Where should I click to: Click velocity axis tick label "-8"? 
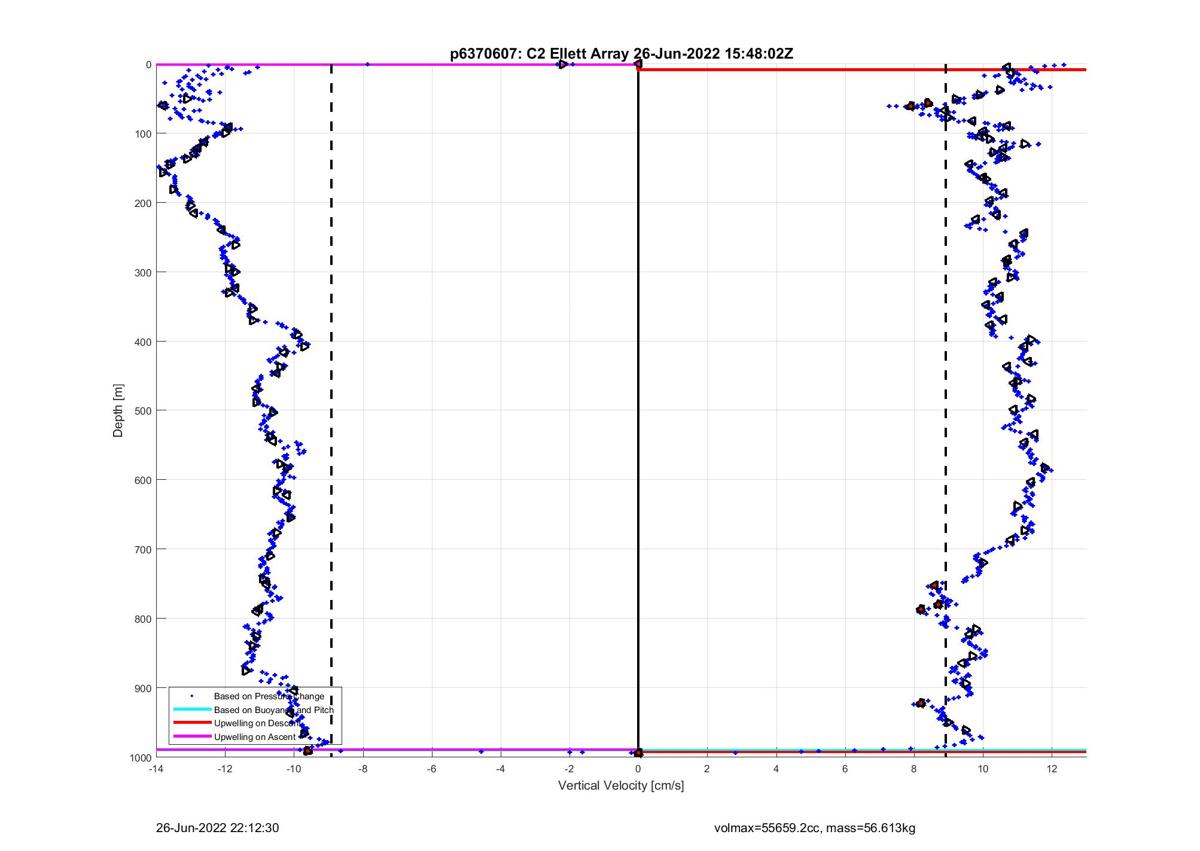point(363,769)
